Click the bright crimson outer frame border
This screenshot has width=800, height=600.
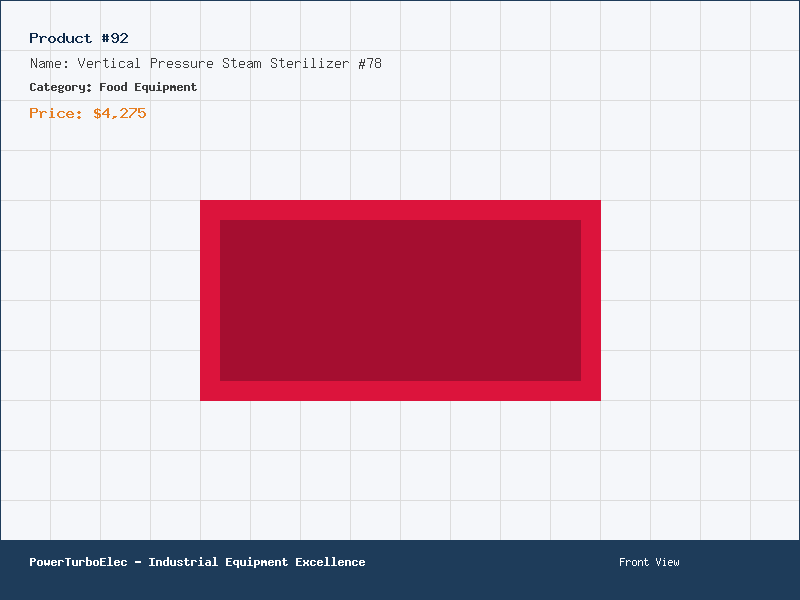pos(401,210)
